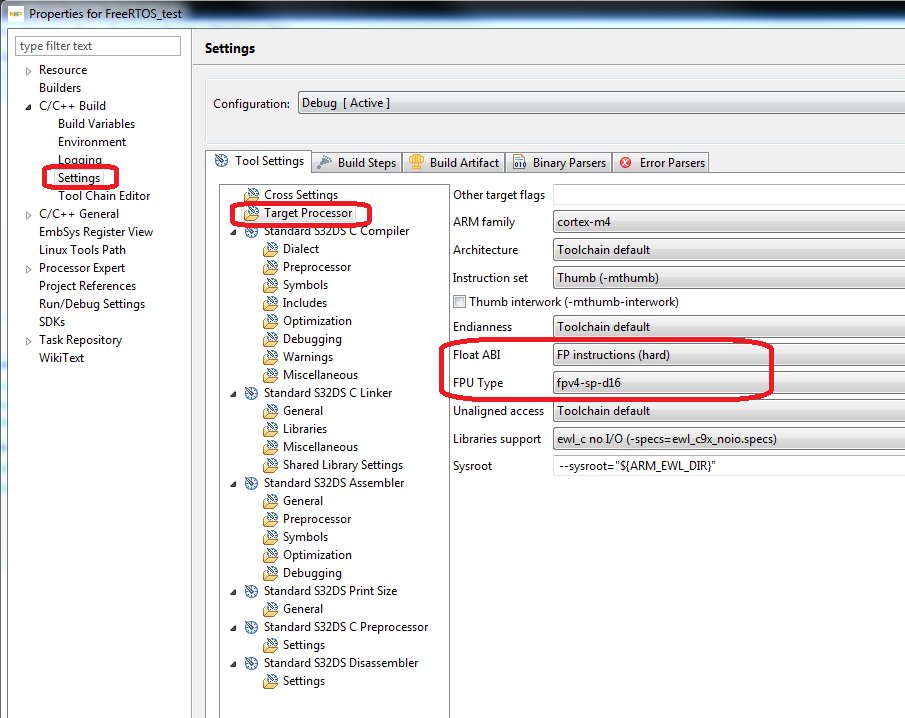Viewport: 905px width, 718px height.
Task: Click the Standard S32DS Assembler tool icon
Action: point(251,483)
